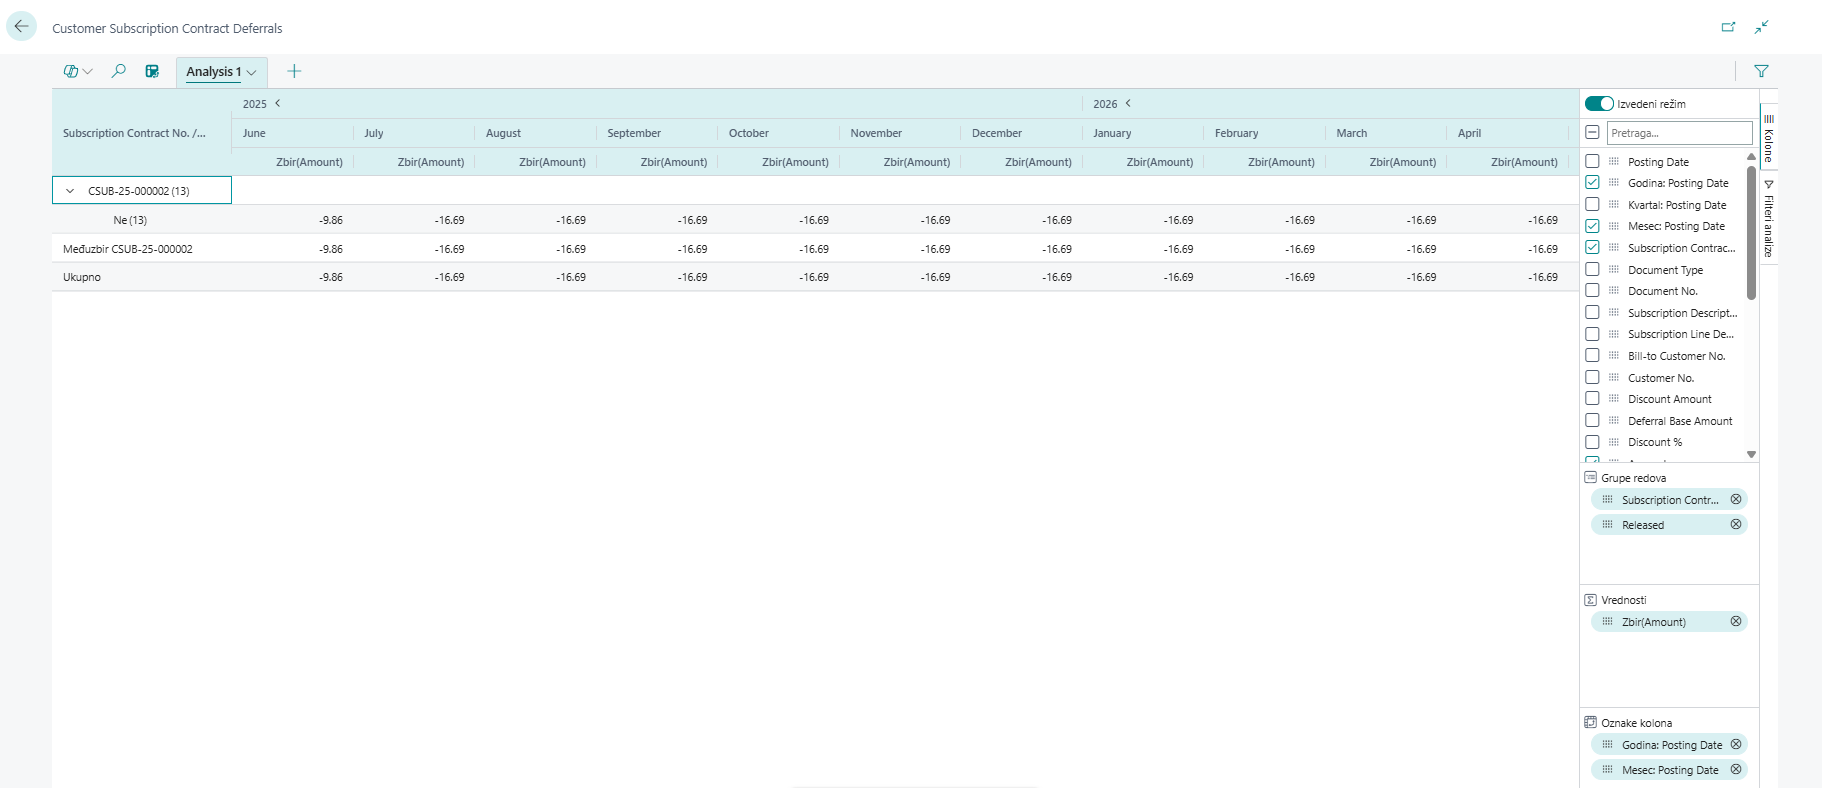Check the Document Type column checkbox
1822x788 pixels.
click(x=1592, y=269)
